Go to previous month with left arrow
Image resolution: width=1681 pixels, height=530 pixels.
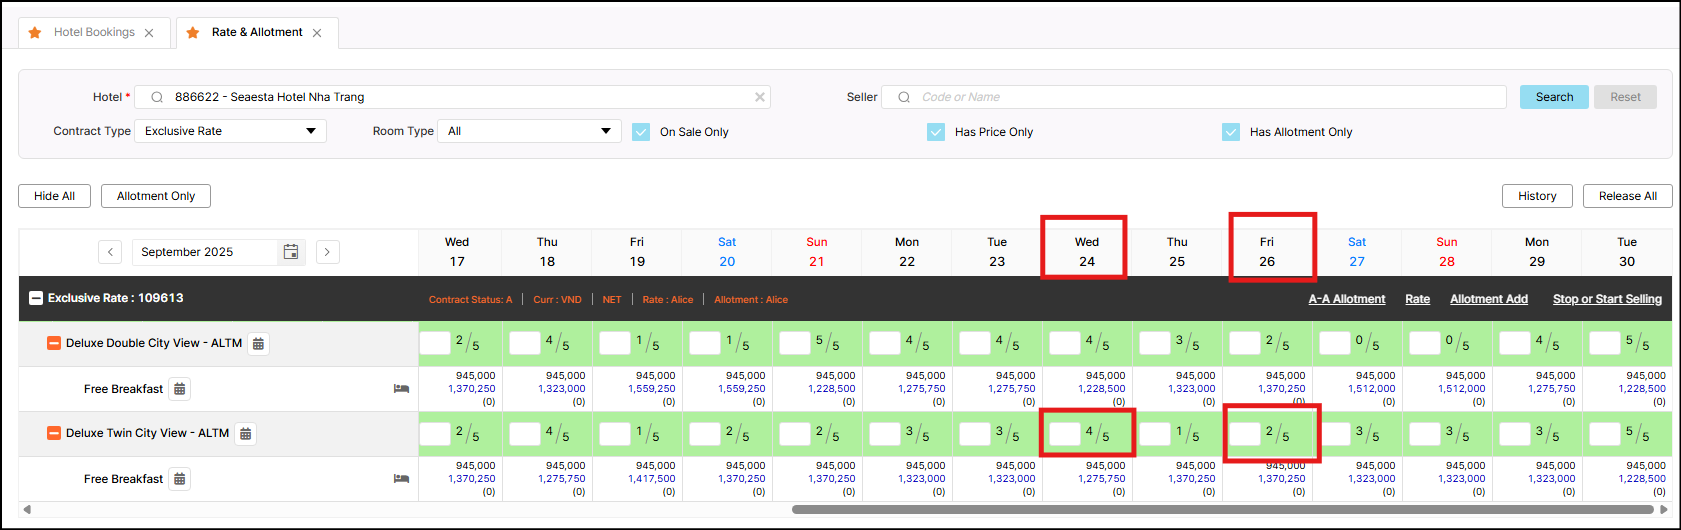point(110,252)
